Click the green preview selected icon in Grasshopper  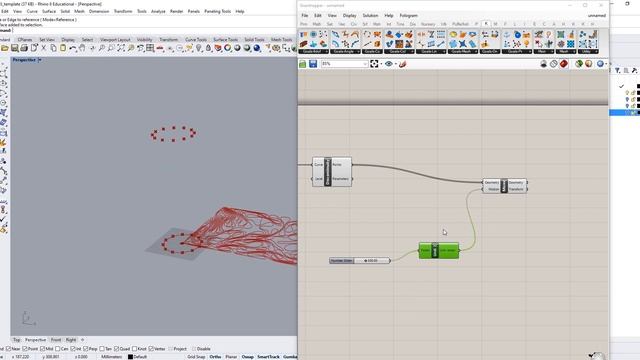coord(579,64)
